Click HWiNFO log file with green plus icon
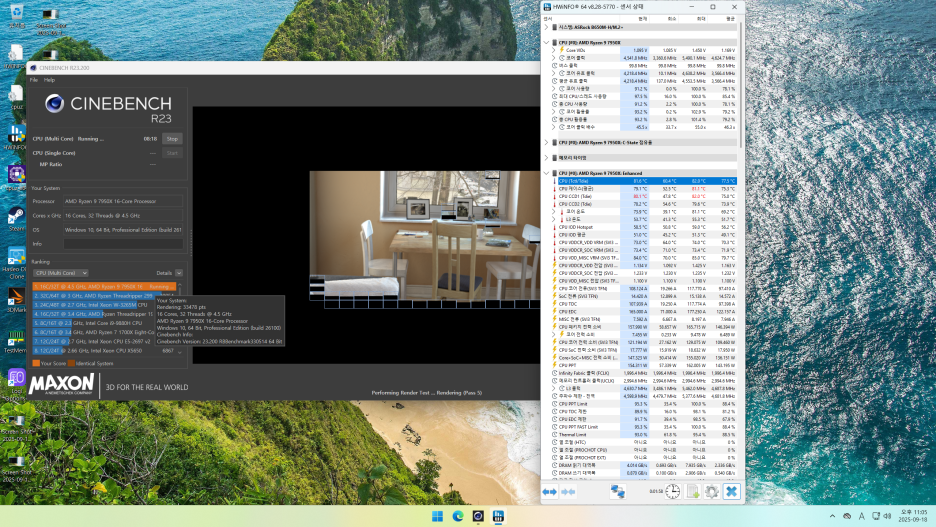936x527 pixels. pyautogui.click(x=692, y=492)
